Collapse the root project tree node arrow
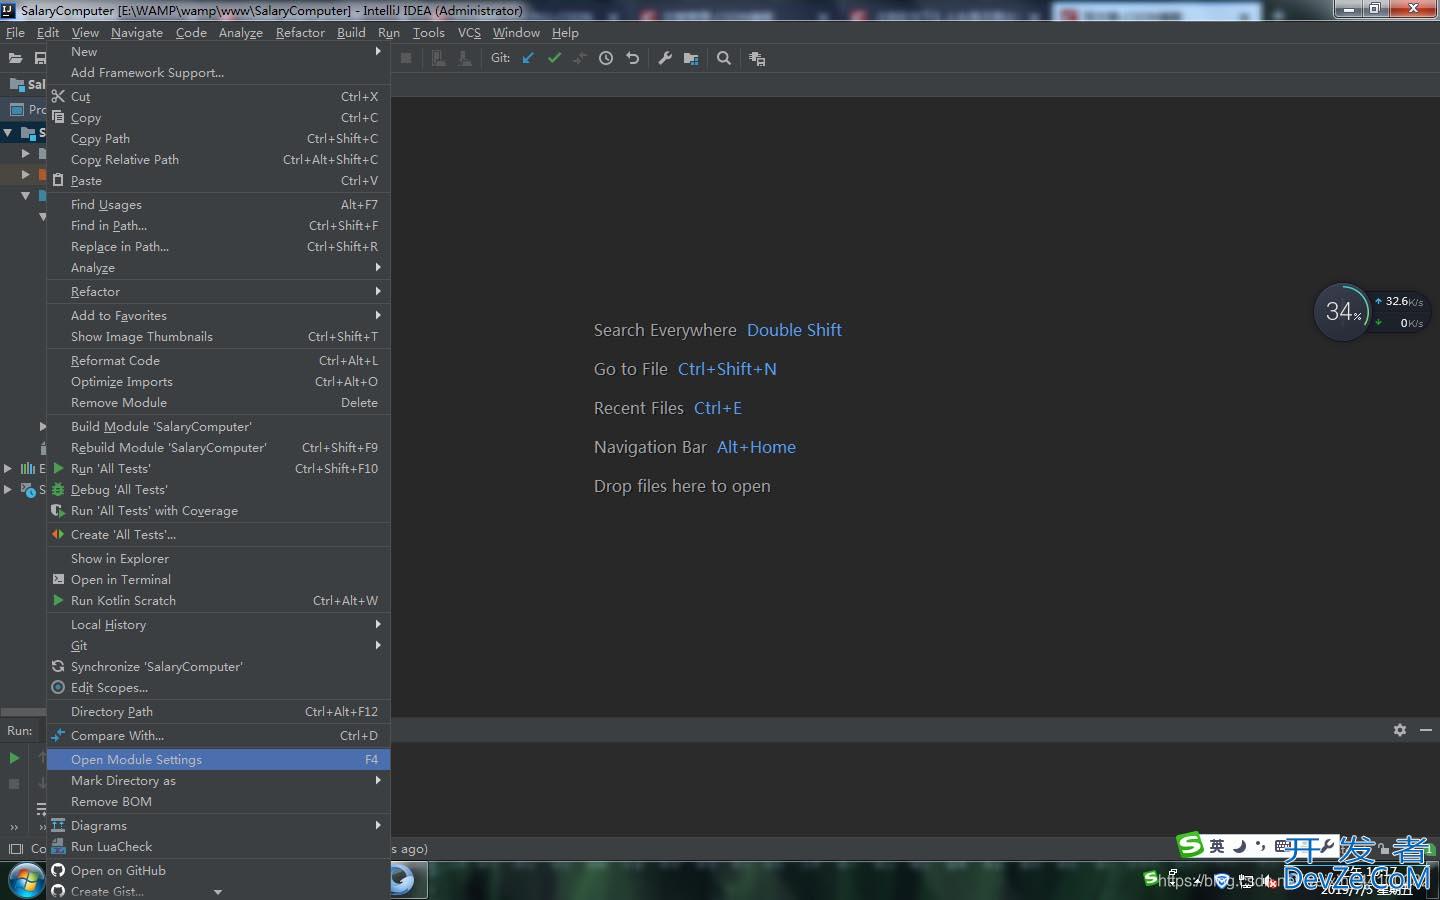The height and width of the screenshot is (900, 1440). [x=8, y=132]
